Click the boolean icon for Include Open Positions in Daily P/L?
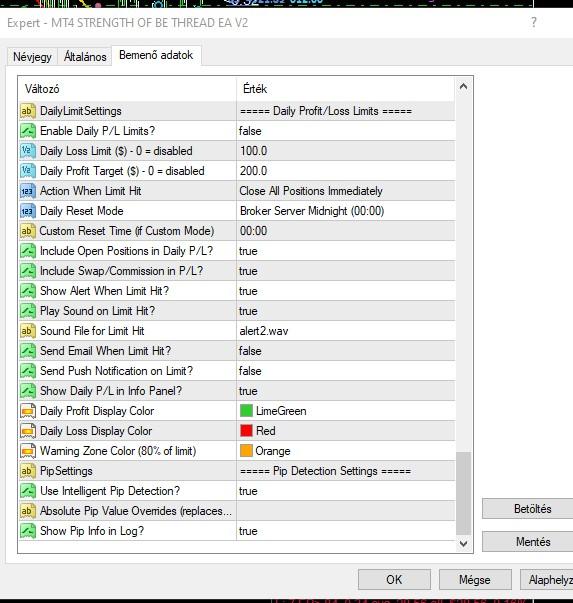 point(28,251)
